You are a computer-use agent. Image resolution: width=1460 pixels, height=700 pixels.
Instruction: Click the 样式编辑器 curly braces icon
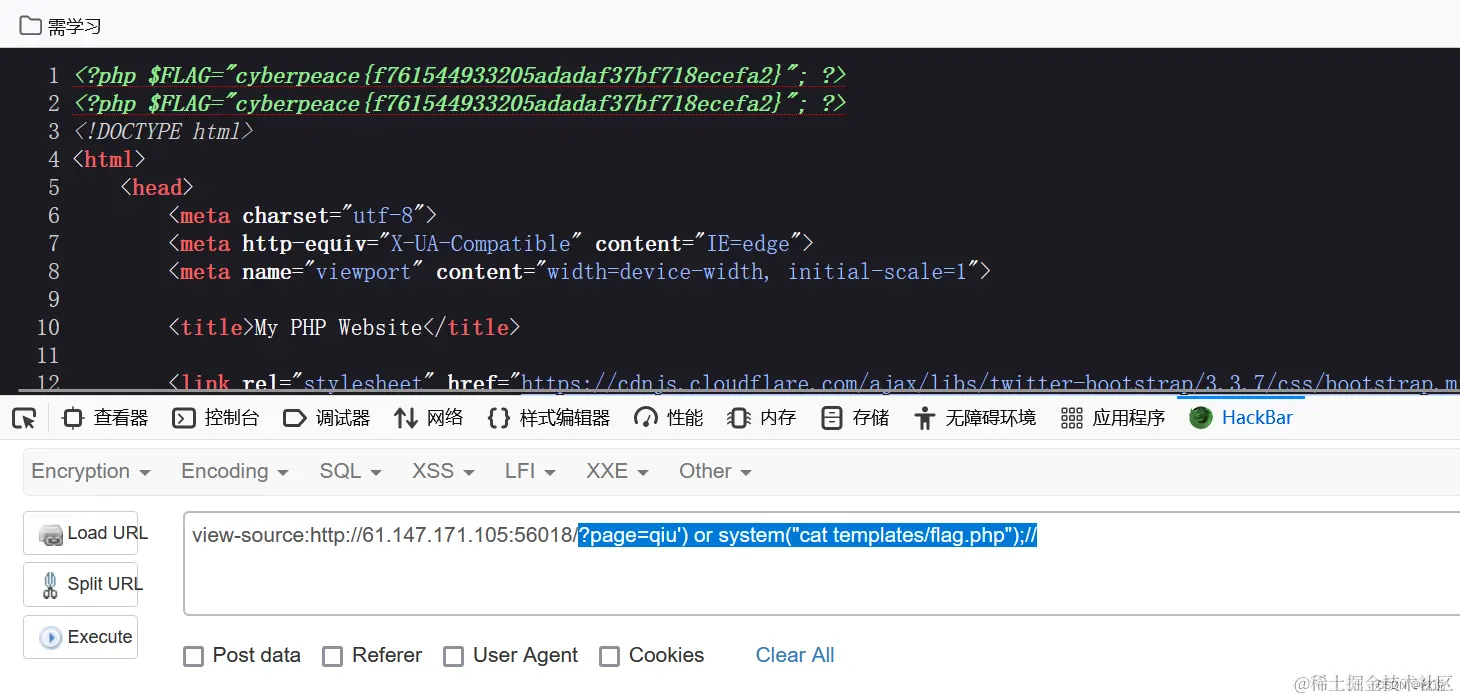click(x=499, y=418)
